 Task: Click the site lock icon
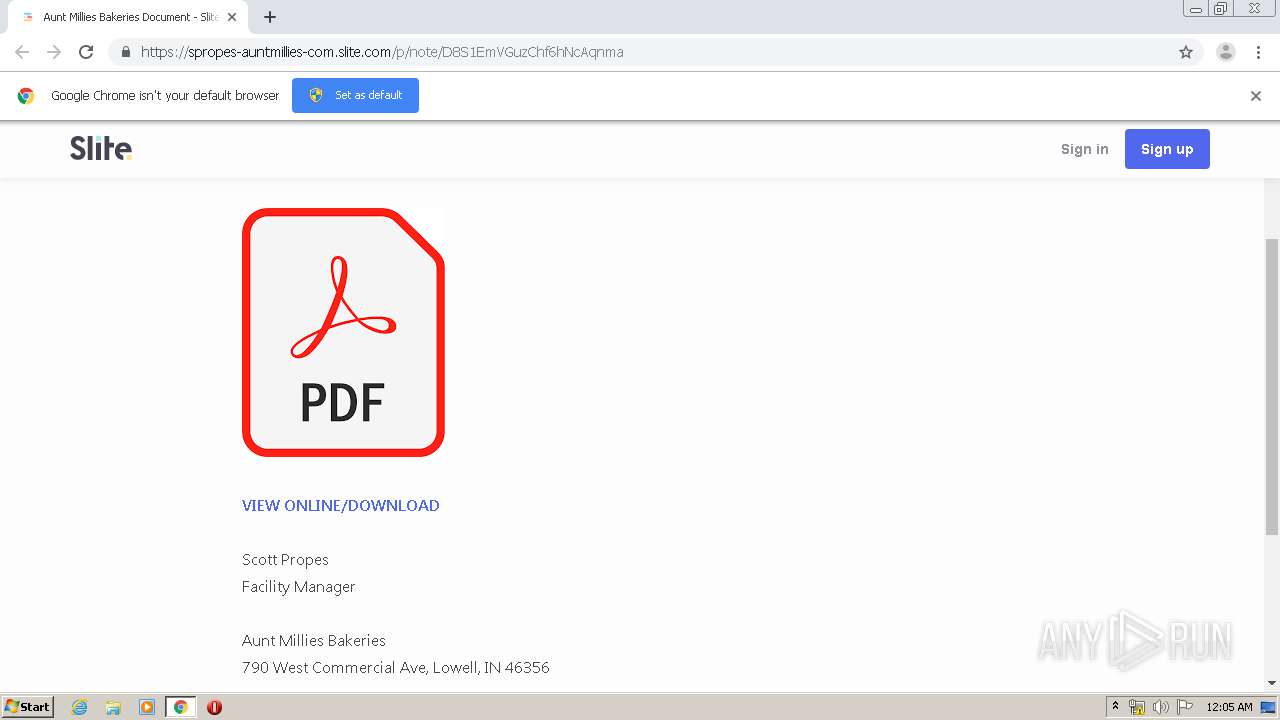[125, 52]
